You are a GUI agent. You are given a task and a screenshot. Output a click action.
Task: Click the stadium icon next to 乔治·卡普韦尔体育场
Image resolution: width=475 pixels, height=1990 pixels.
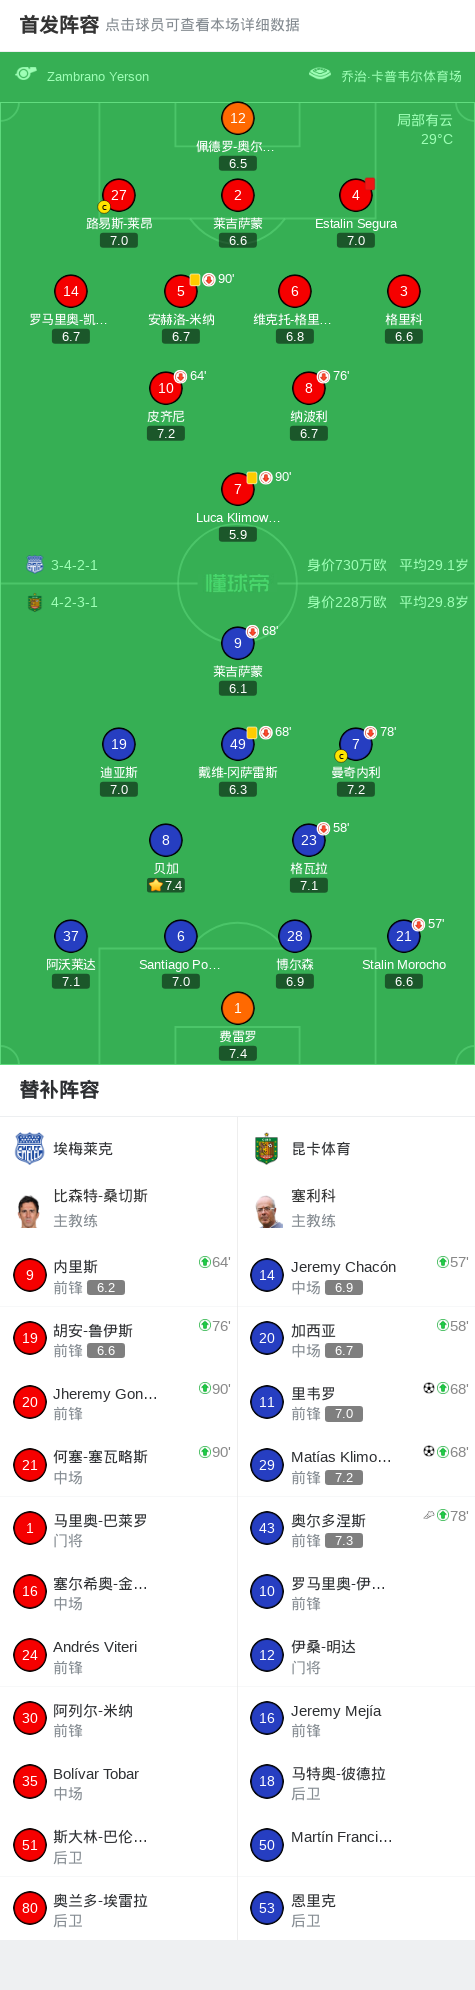tap(320, 74)
